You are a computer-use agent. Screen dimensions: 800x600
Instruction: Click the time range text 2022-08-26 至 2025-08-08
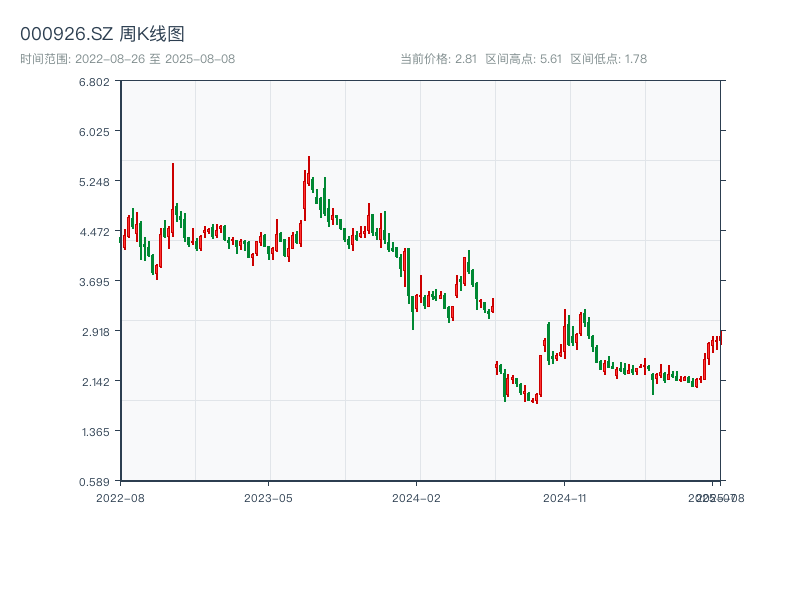pos(127,59)
